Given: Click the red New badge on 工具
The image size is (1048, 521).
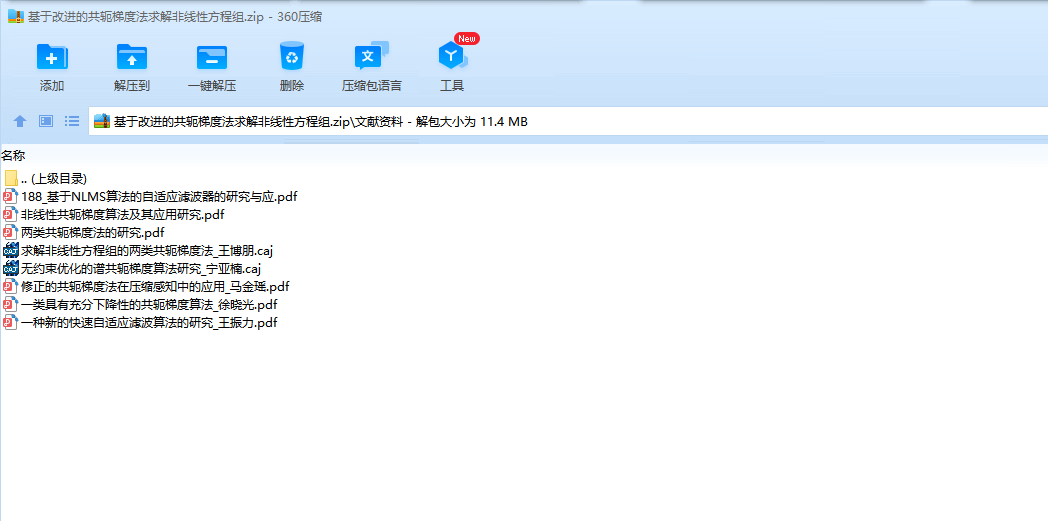Looking at the screenshot, I should [x=467, y=39].
